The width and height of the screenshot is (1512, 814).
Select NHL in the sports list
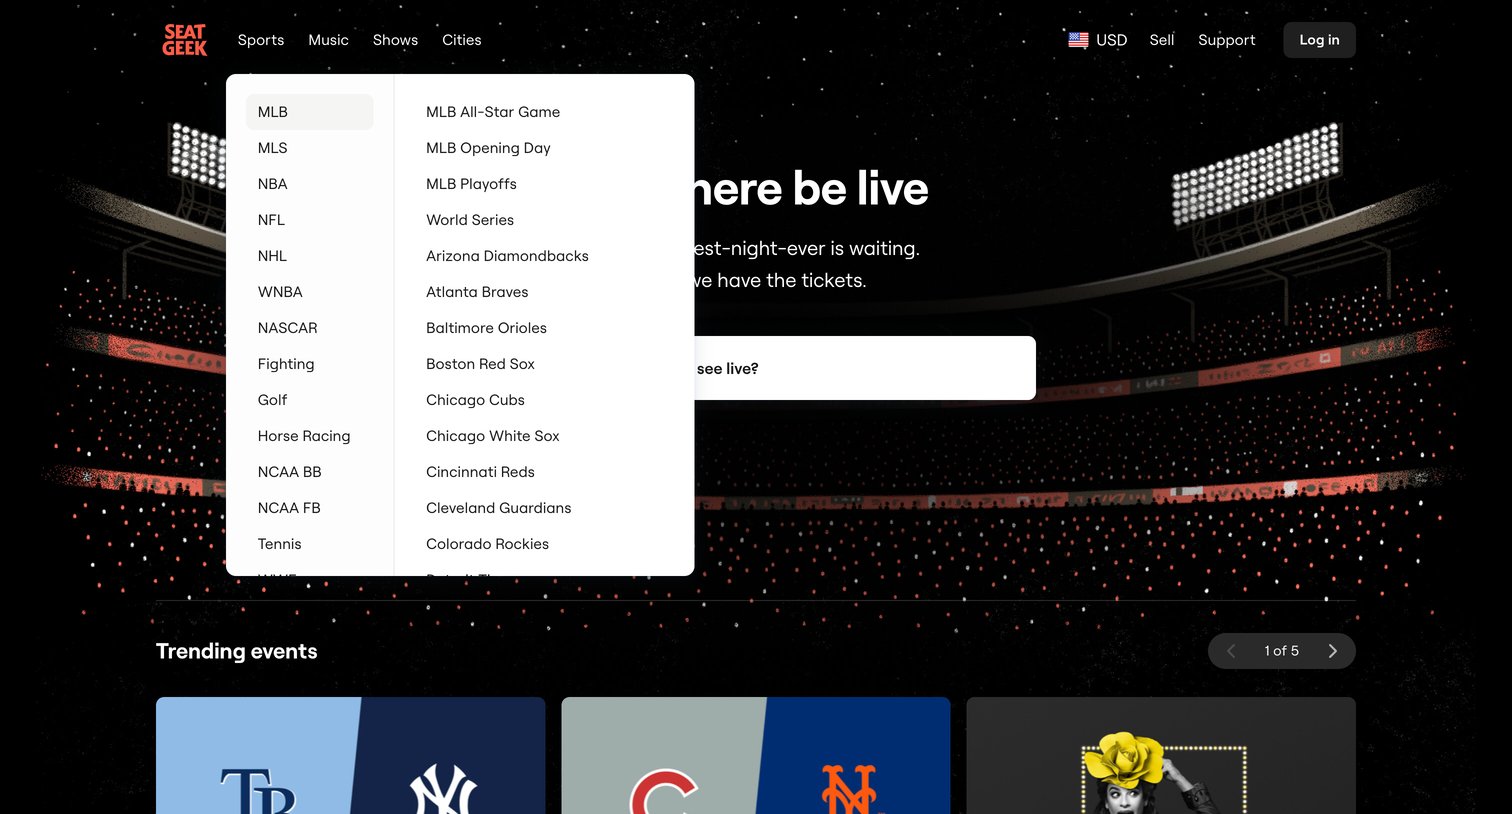pos(310,256)
